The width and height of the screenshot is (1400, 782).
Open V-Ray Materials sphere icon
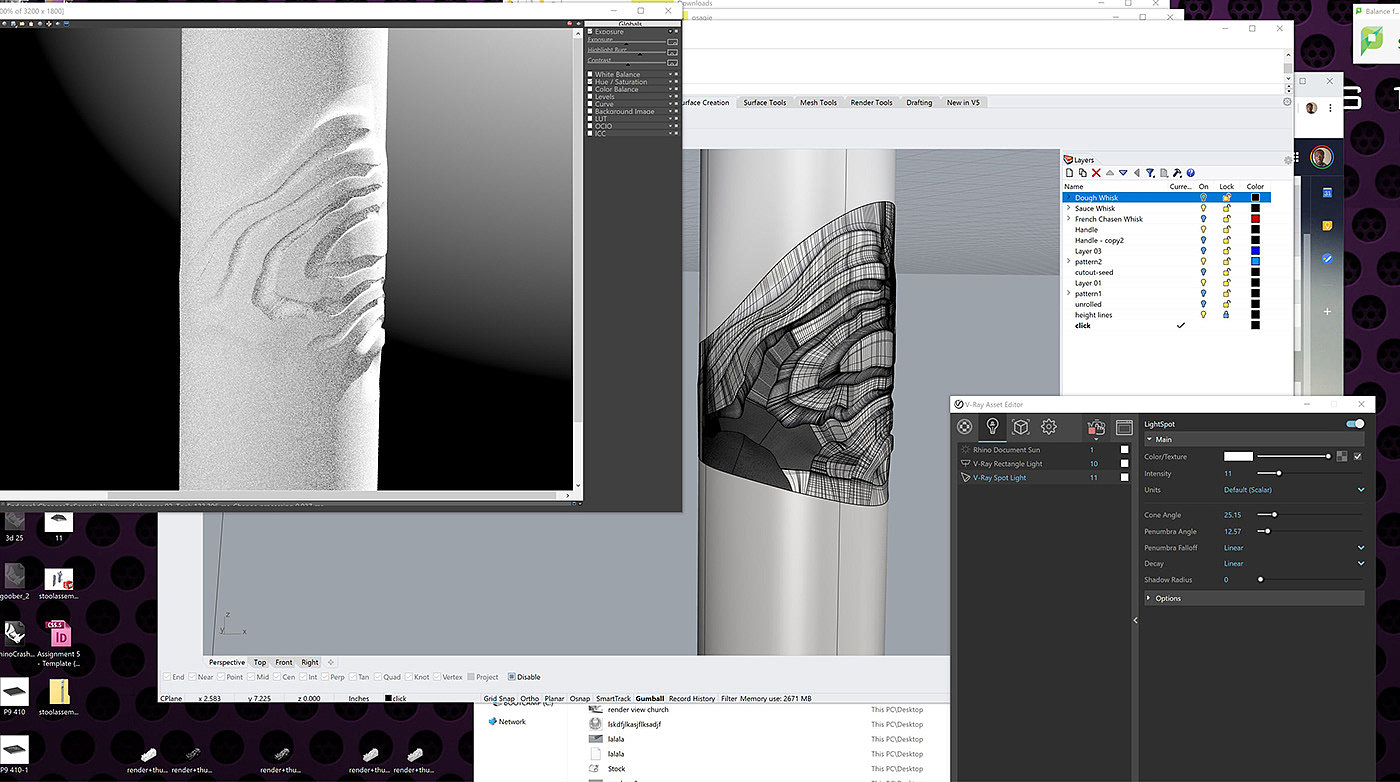(965, 427)
